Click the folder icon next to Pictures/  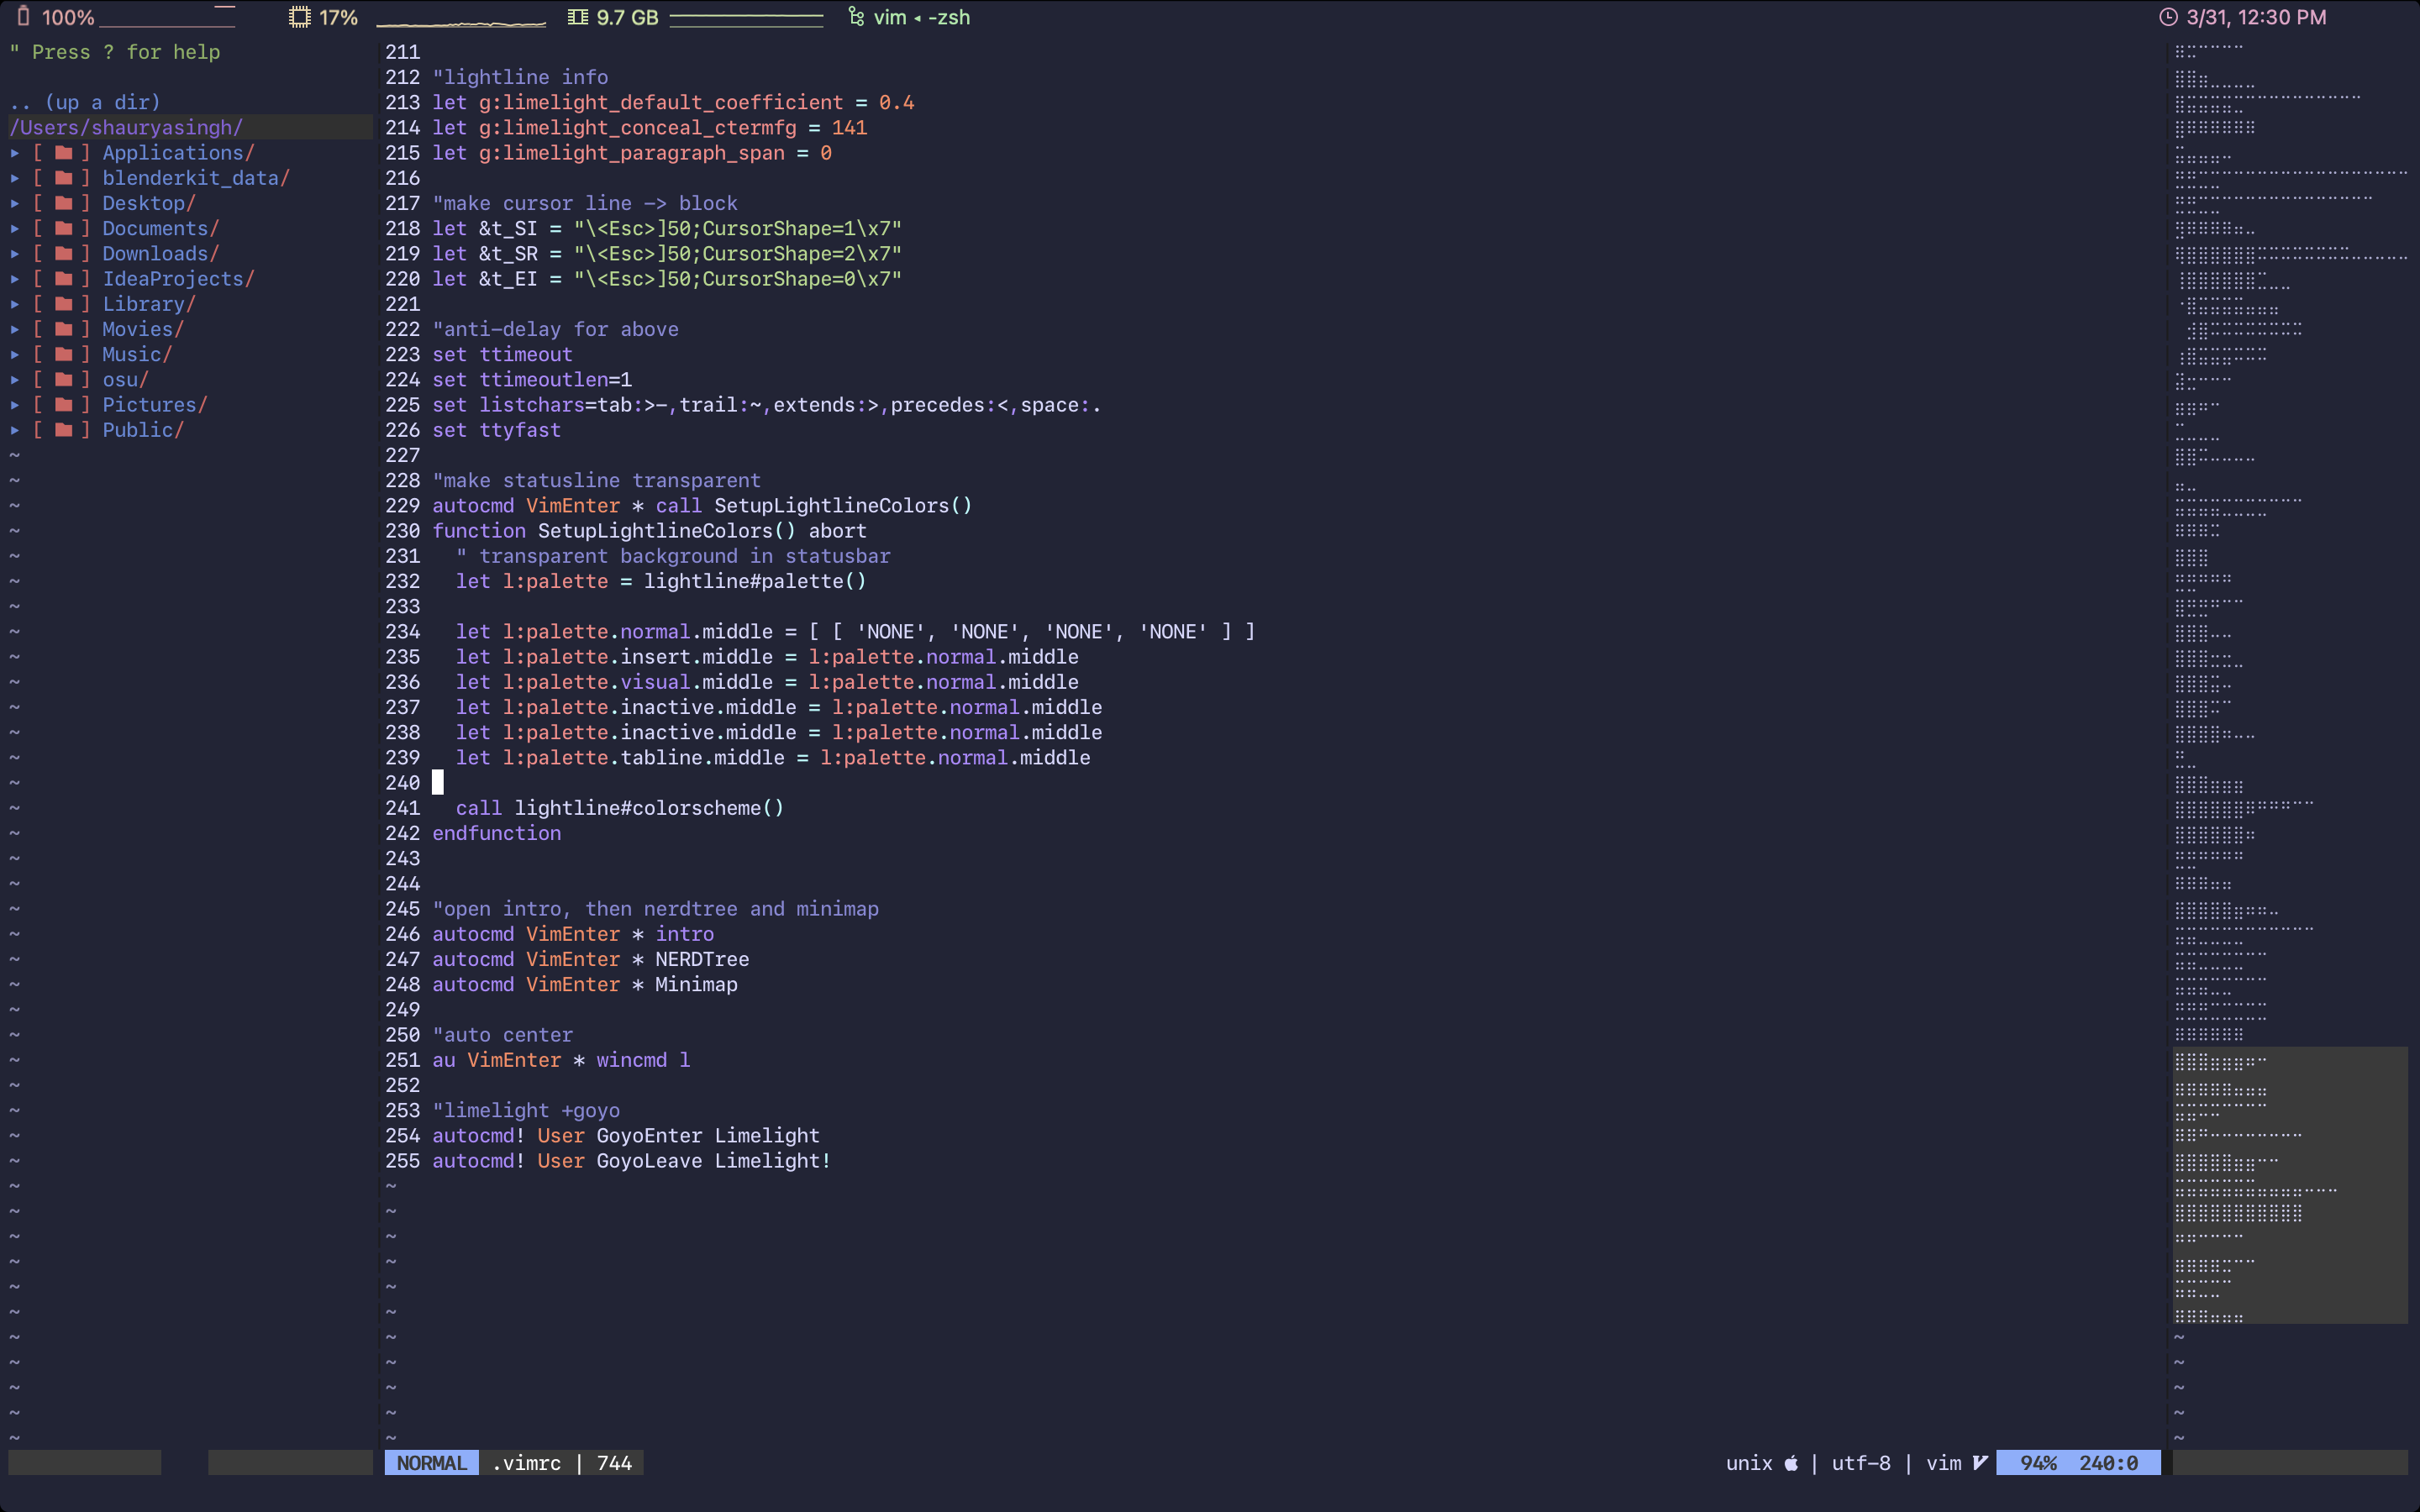[64, 404]
